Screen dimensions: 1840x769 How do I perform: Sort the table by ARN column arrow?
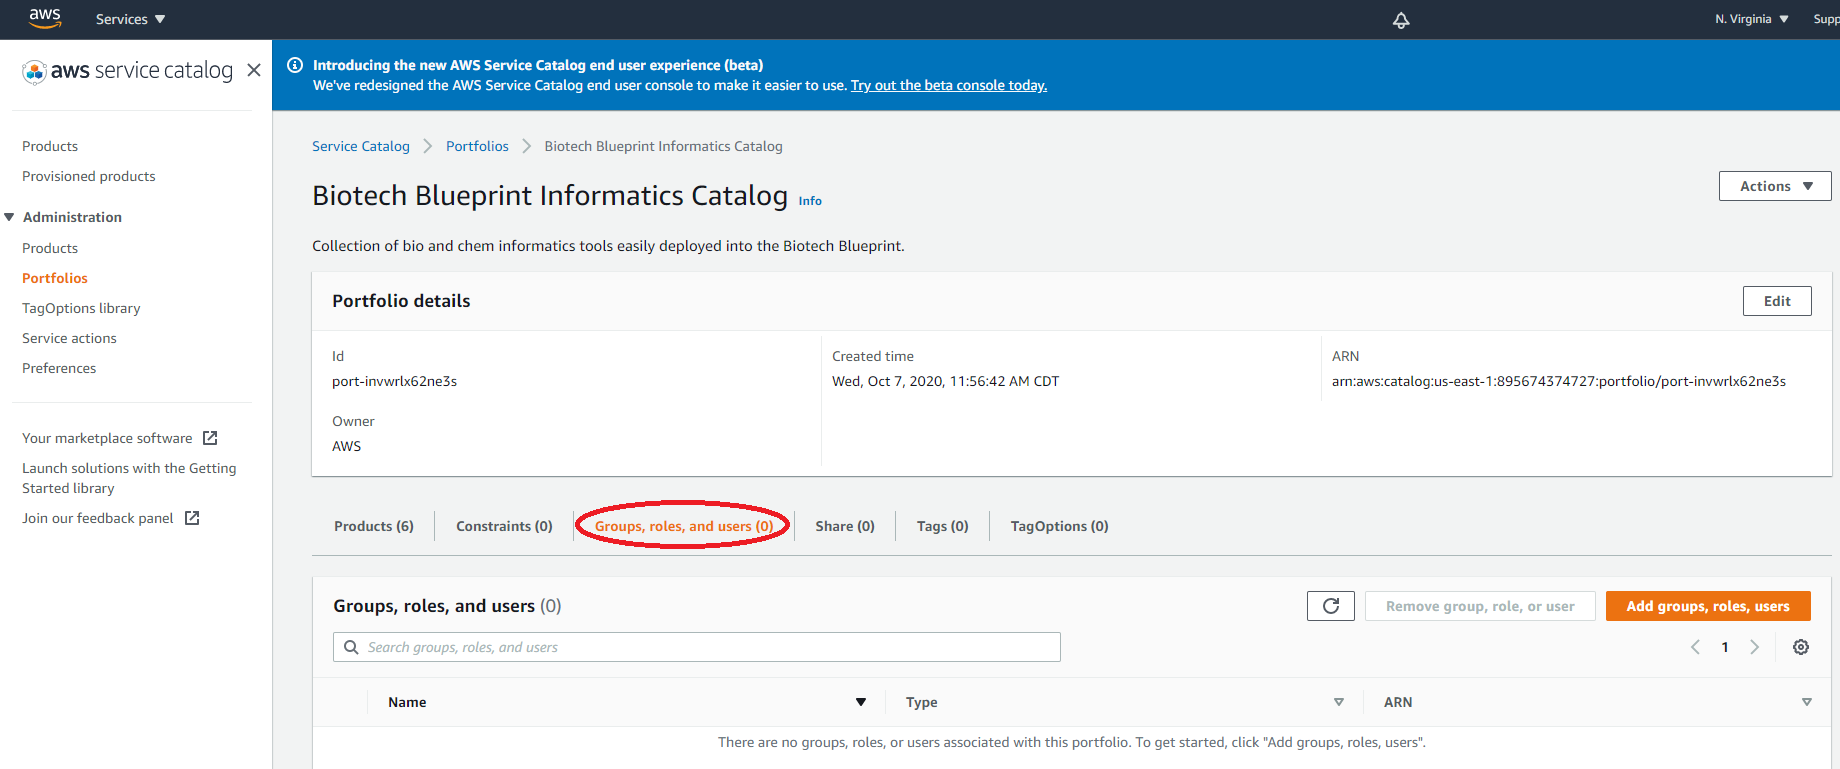[1807, 702]
